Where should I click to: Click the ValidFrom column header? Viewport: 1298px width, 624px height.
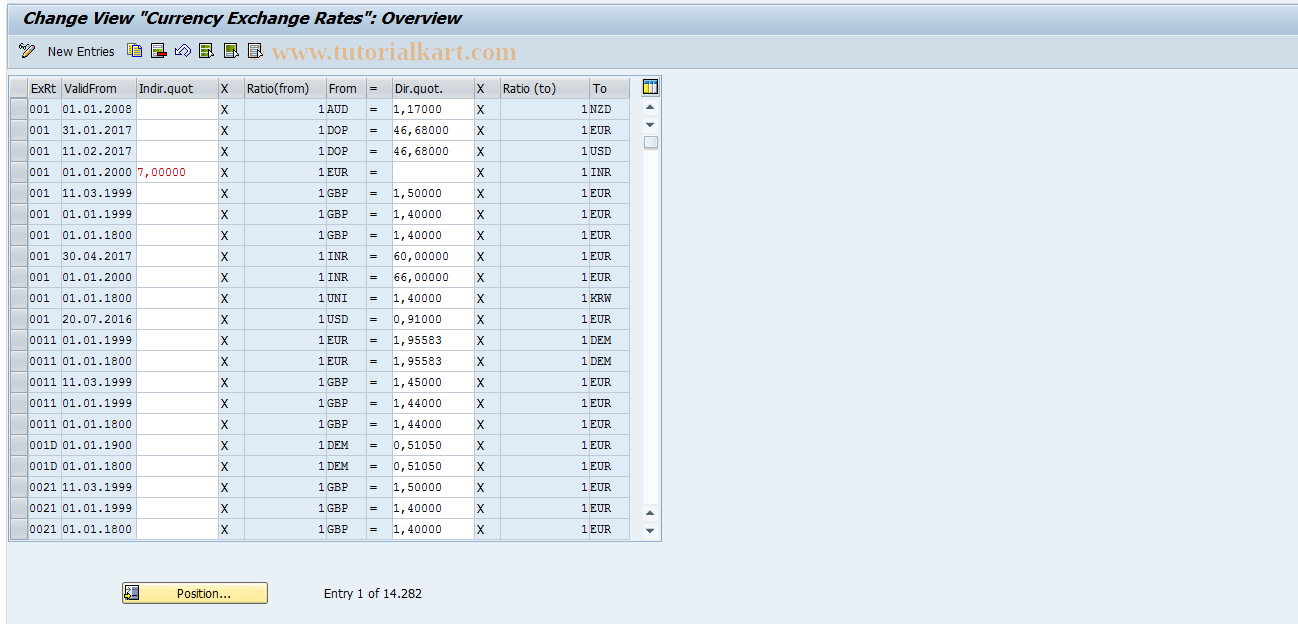coord(98,88)
